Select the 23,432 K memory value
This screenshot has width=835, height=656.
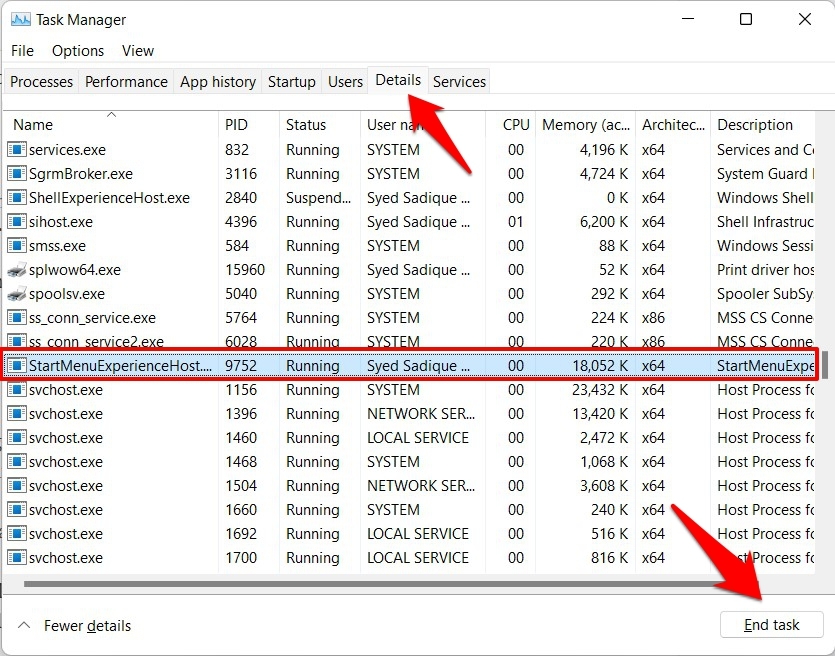pos(600,390)
